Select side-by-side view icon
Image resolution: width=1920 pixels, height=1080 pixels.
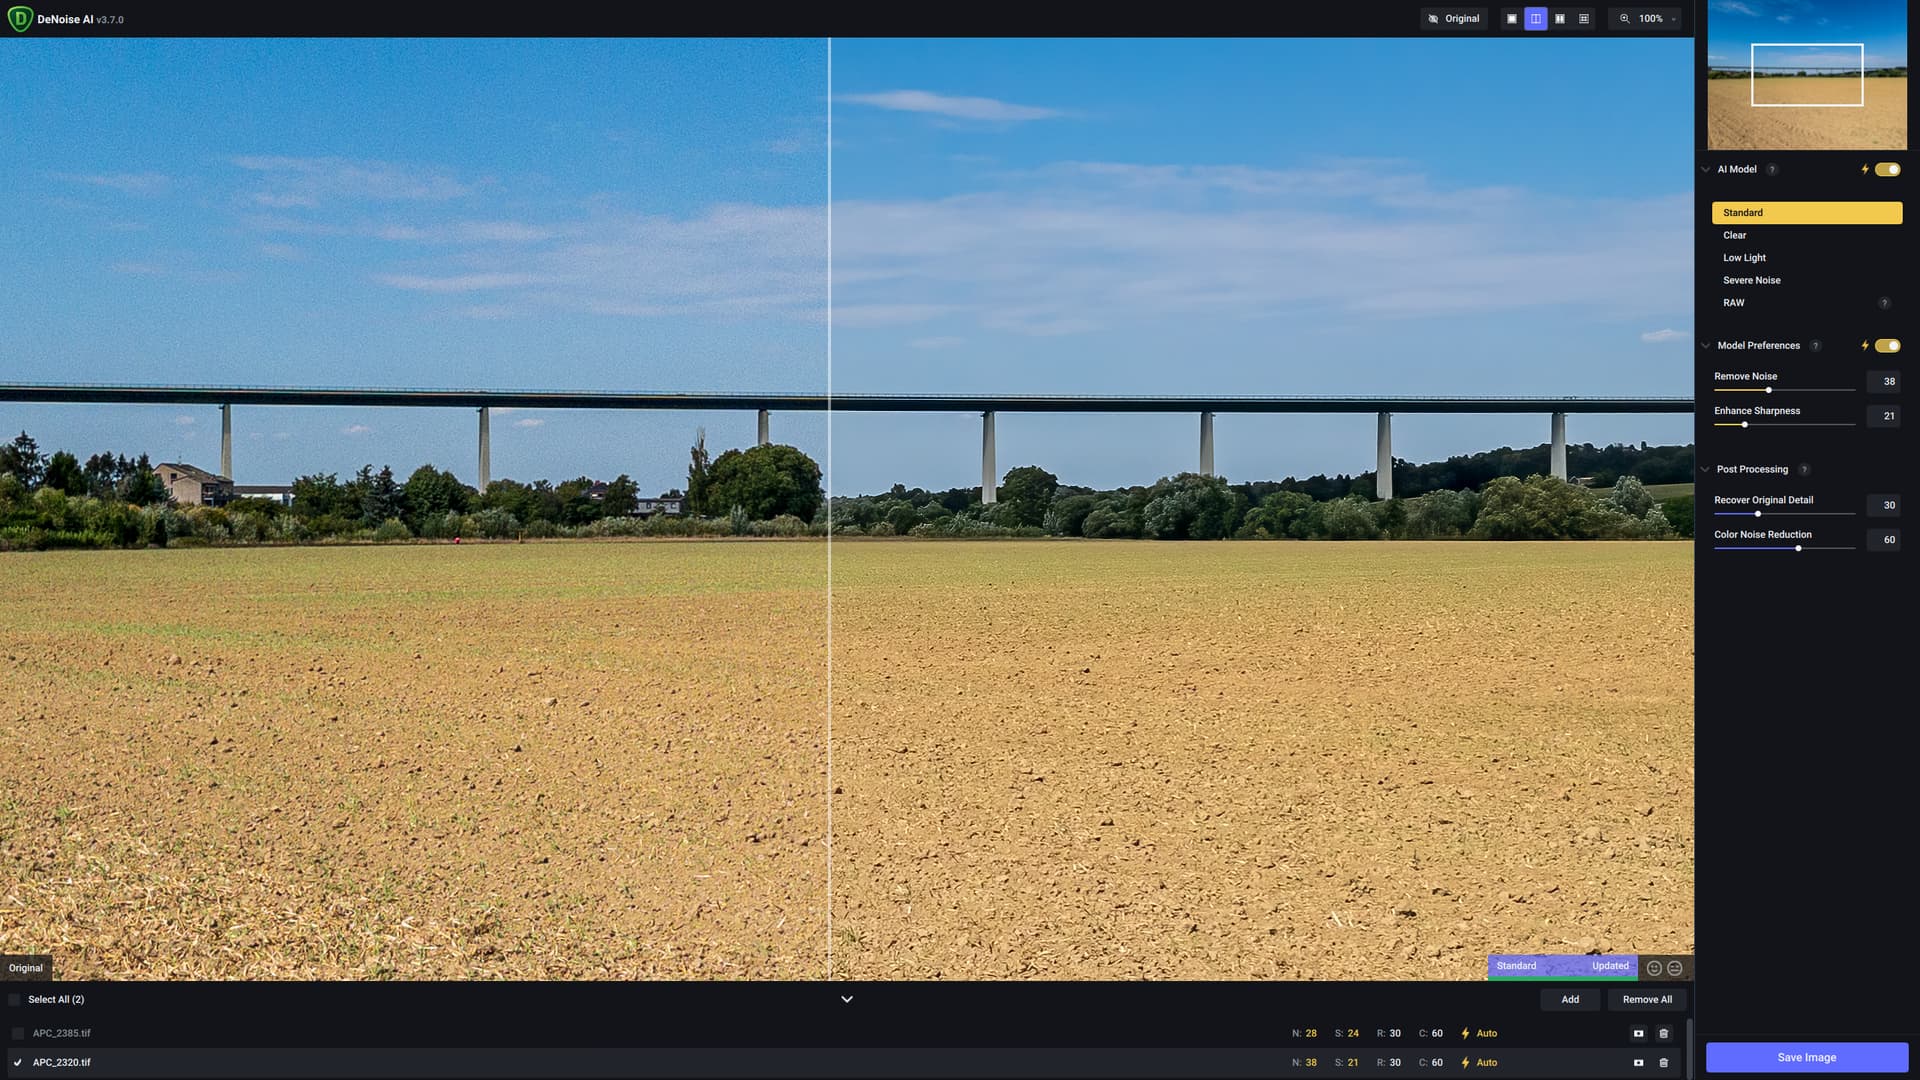tap(1559, 19)
